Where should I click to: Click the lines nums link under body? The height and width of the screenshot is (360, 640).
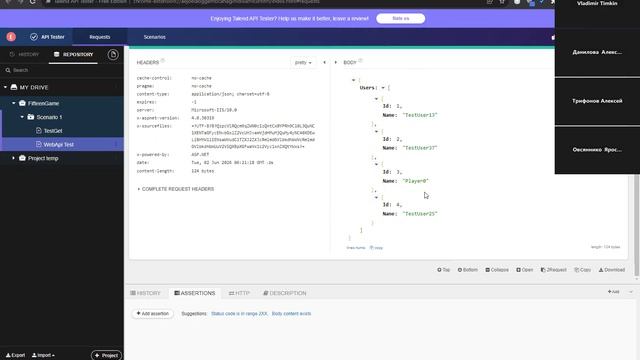(356, 248)
